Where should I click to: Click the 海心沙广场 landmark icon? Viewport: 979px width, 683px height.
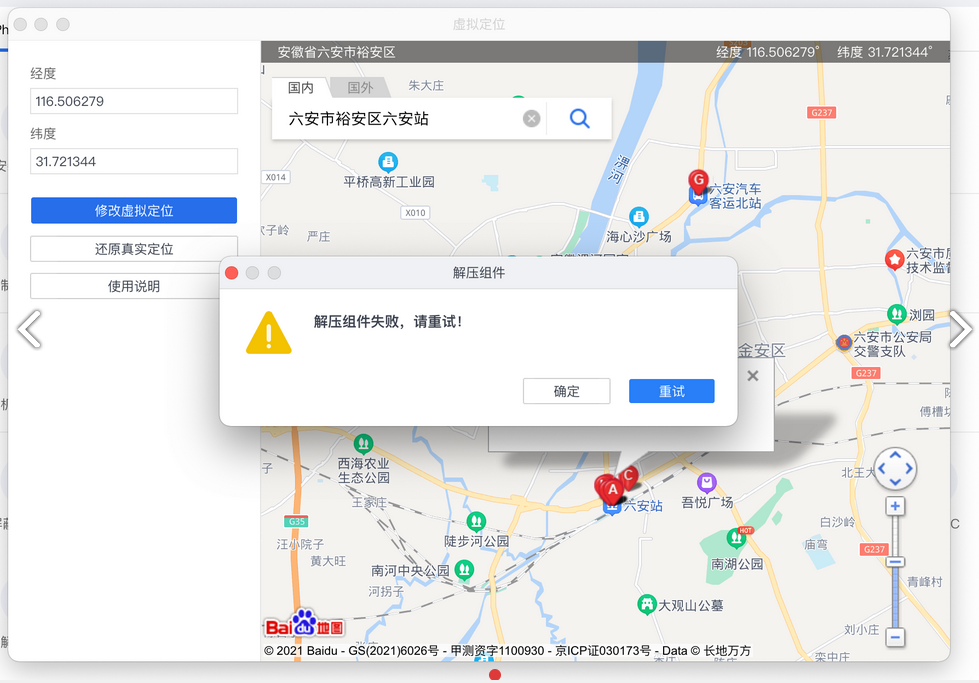coord(638,216)
